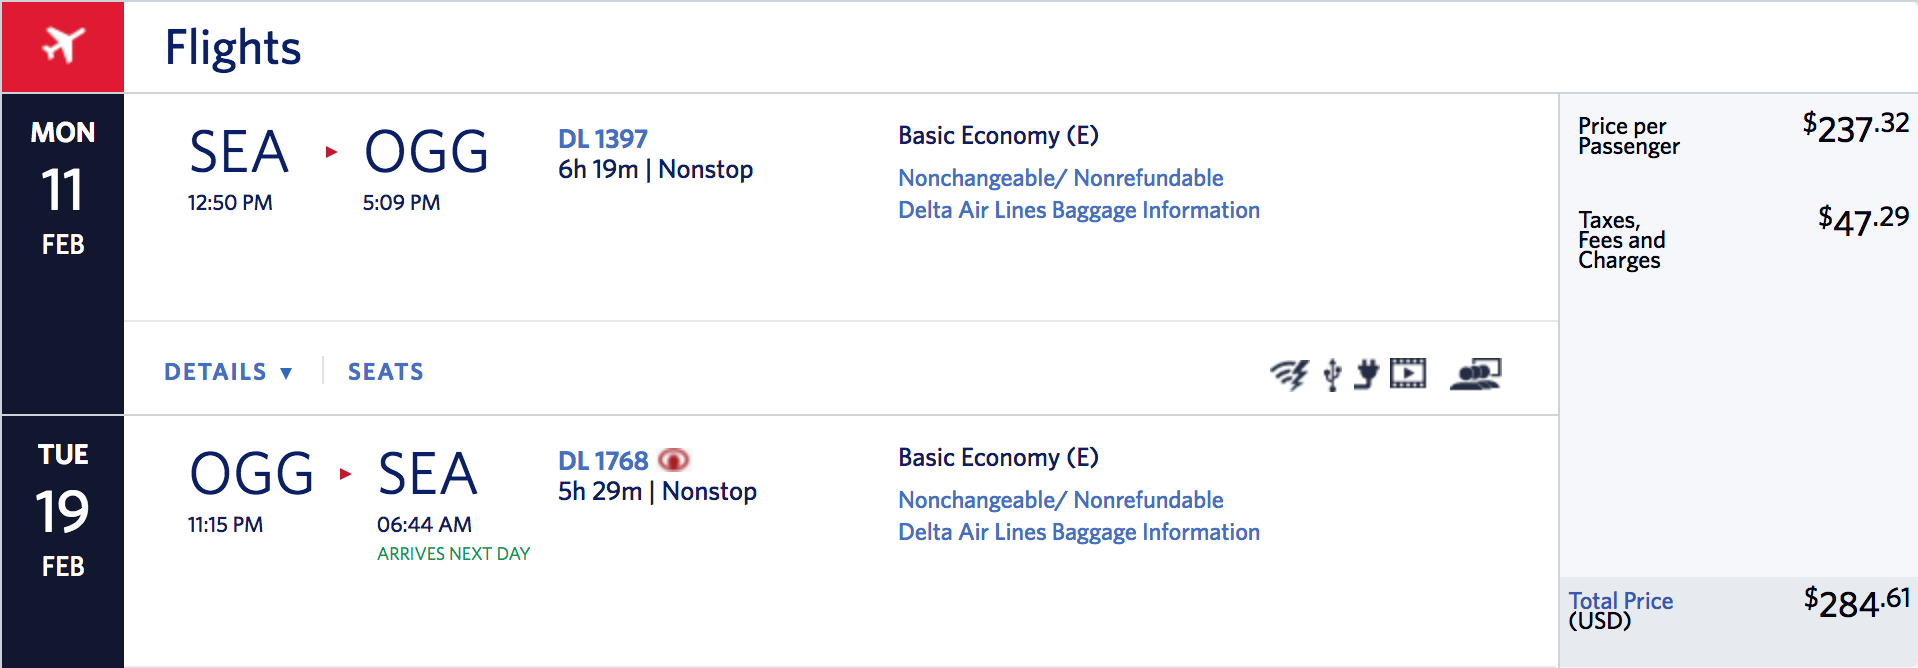Open flight number DL 1768 link
The width and height of the screenshot is (1918, 668).
[x=602, y=461]
